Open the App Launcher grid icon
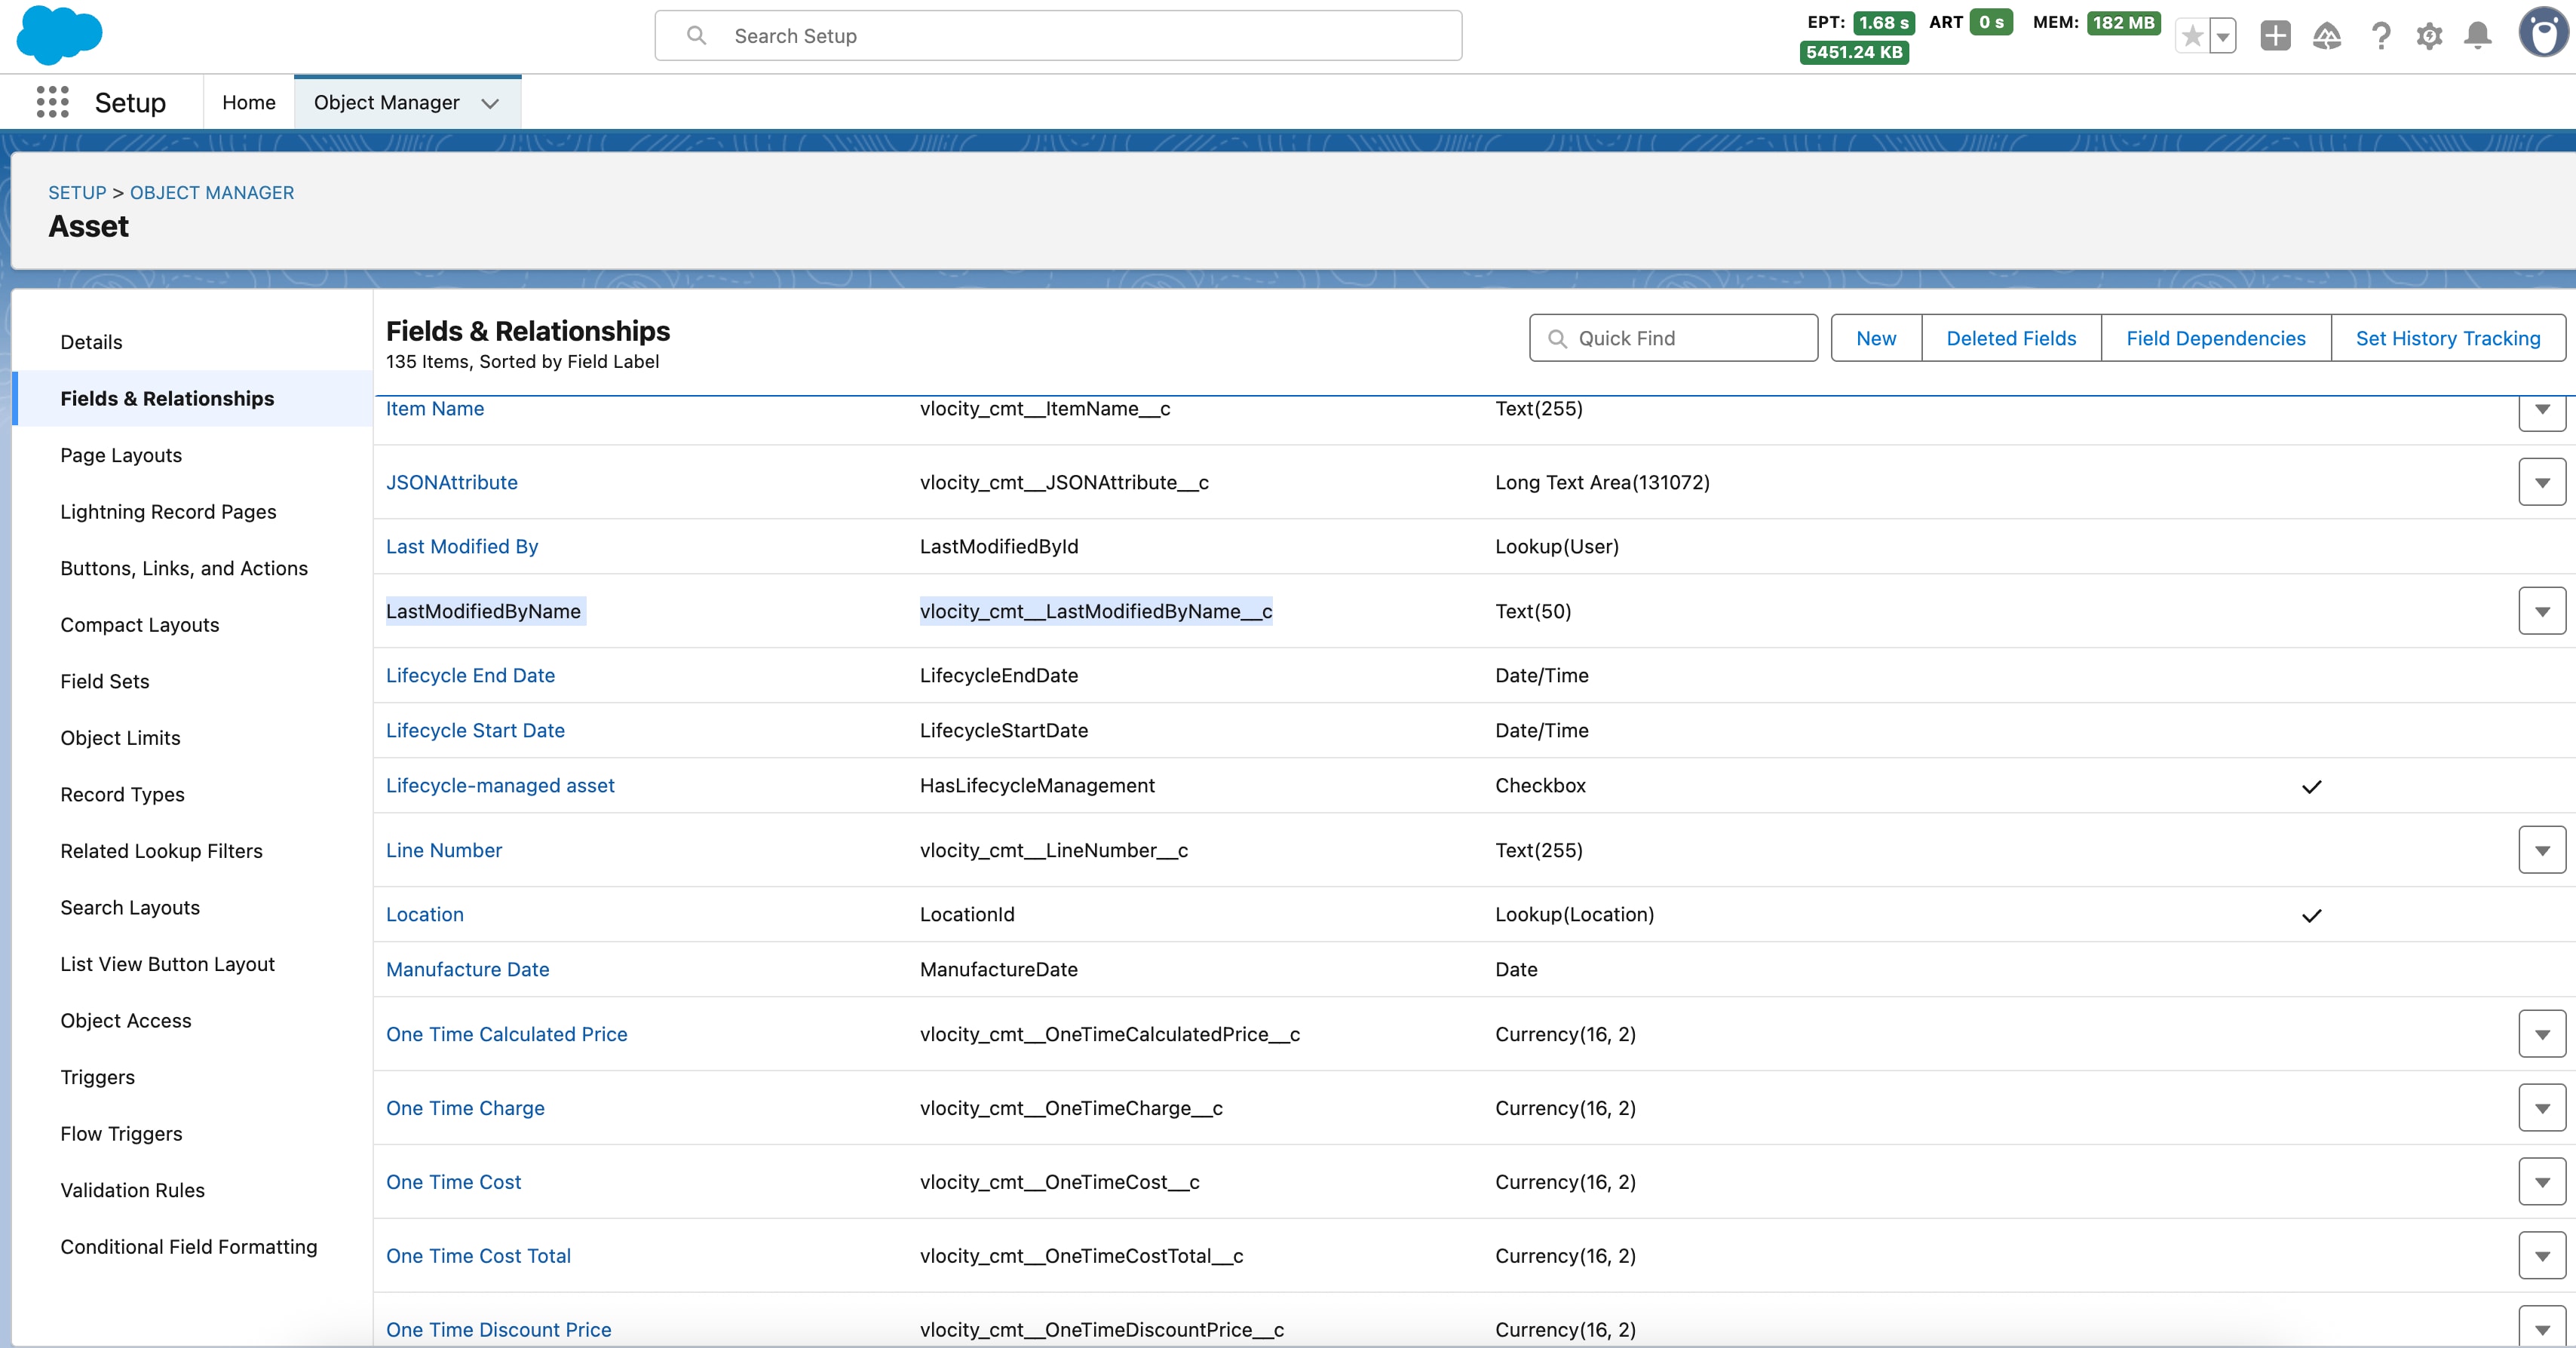2576x1348 pixels. (52, 102)
